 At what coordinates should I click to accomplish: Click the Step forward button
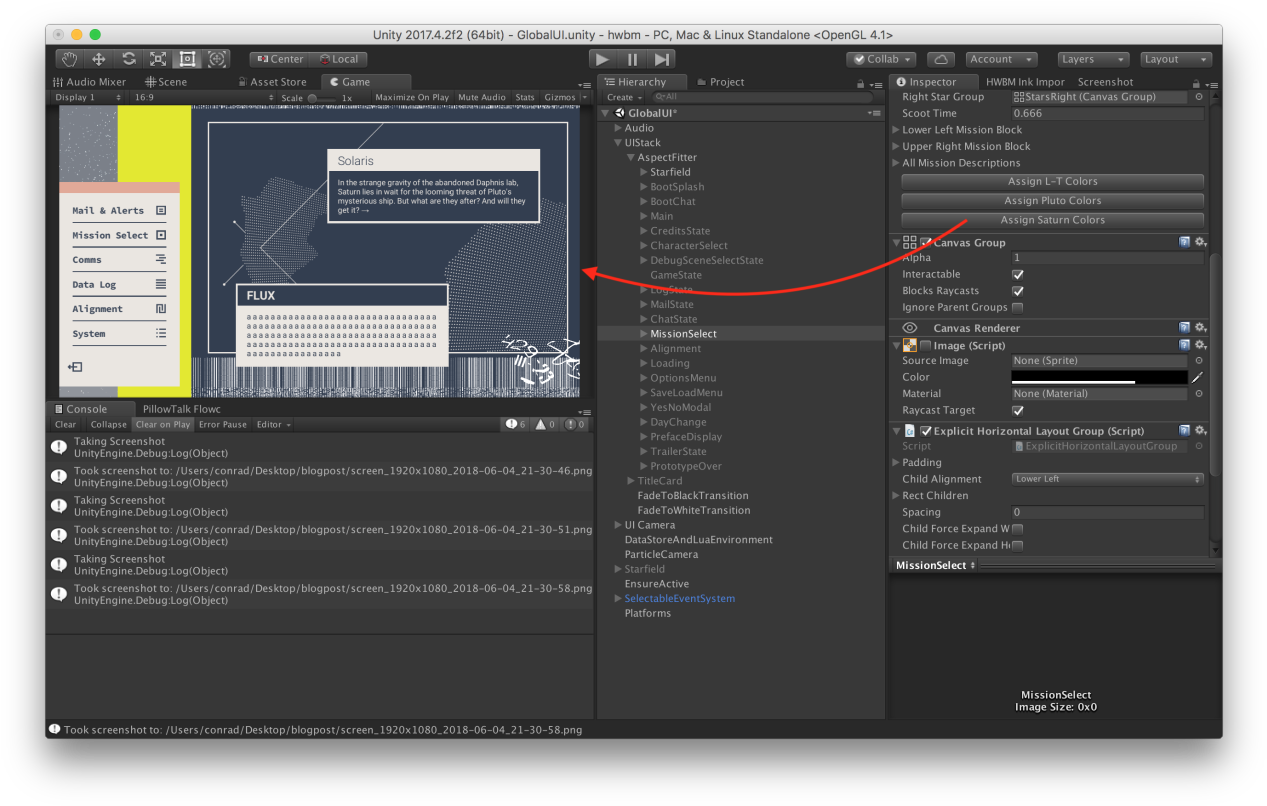pyautogui.click(x=662, y=60)
